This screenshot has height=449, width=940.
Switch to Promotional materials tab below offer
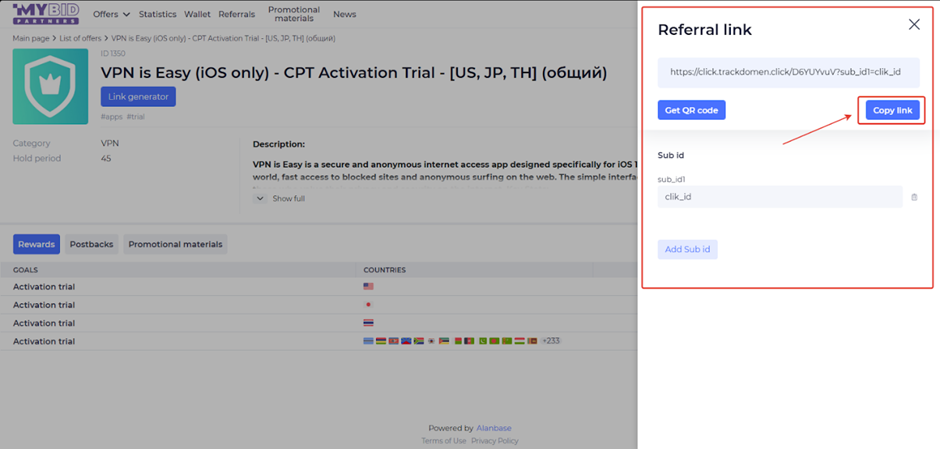pos(176,244)
